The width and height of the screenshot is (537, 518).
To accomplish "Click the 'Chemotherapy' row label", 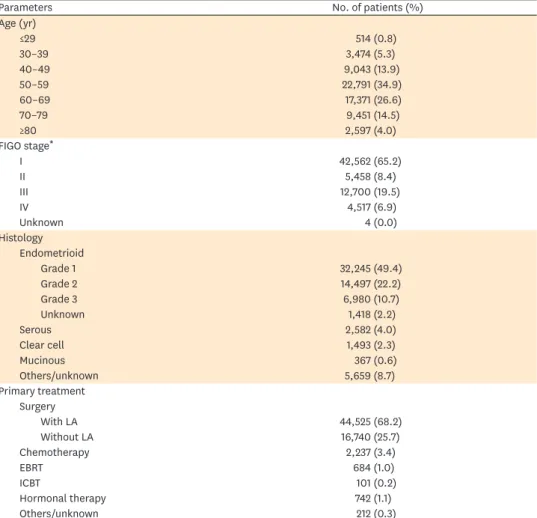I will [54, 453].
